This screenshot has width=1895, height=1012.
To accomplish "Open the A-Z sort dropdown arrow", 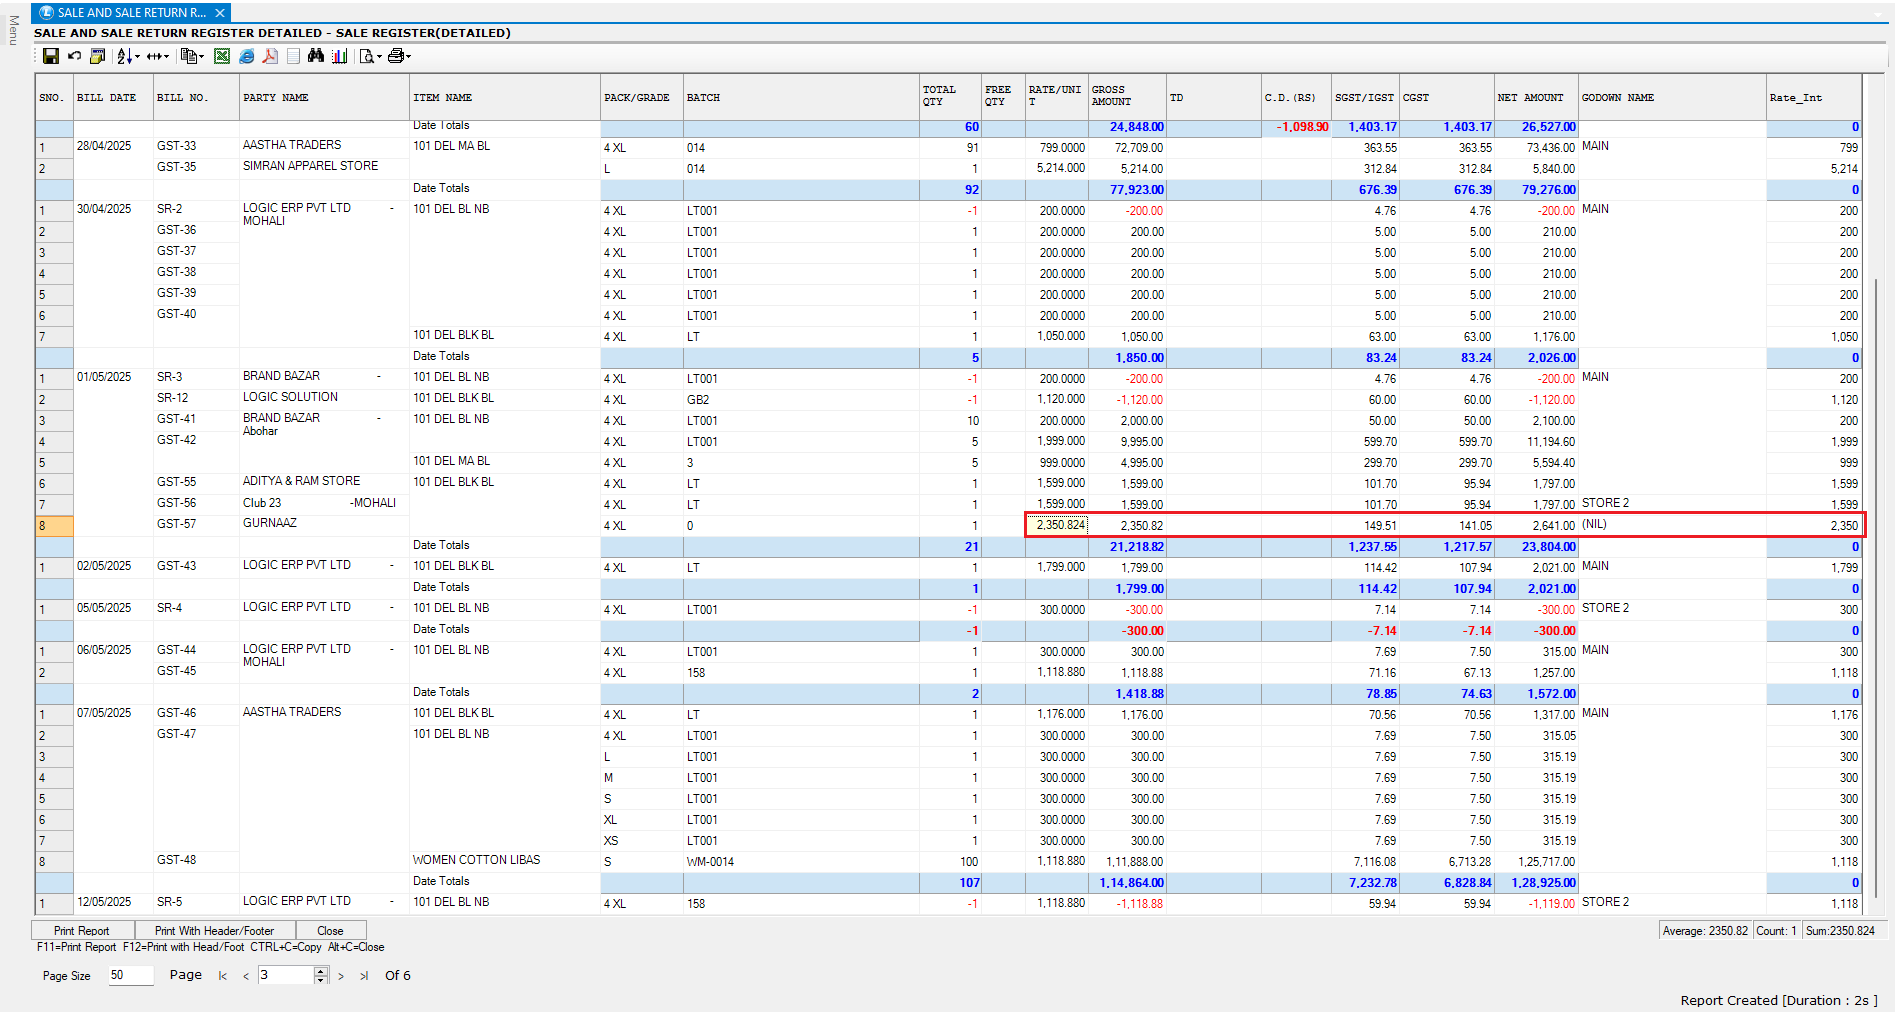I will [138, 57].
